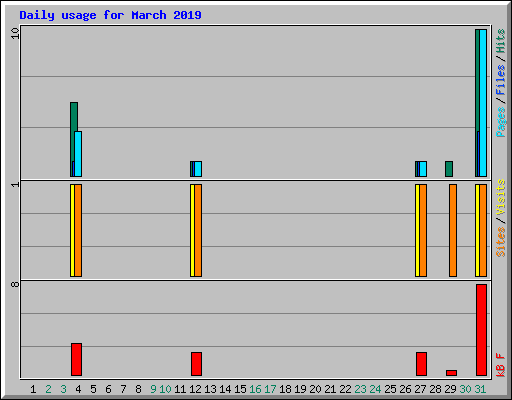Select the green Hits bar for day 29
This screenshot has width=512, height=400.
(449, 169)
